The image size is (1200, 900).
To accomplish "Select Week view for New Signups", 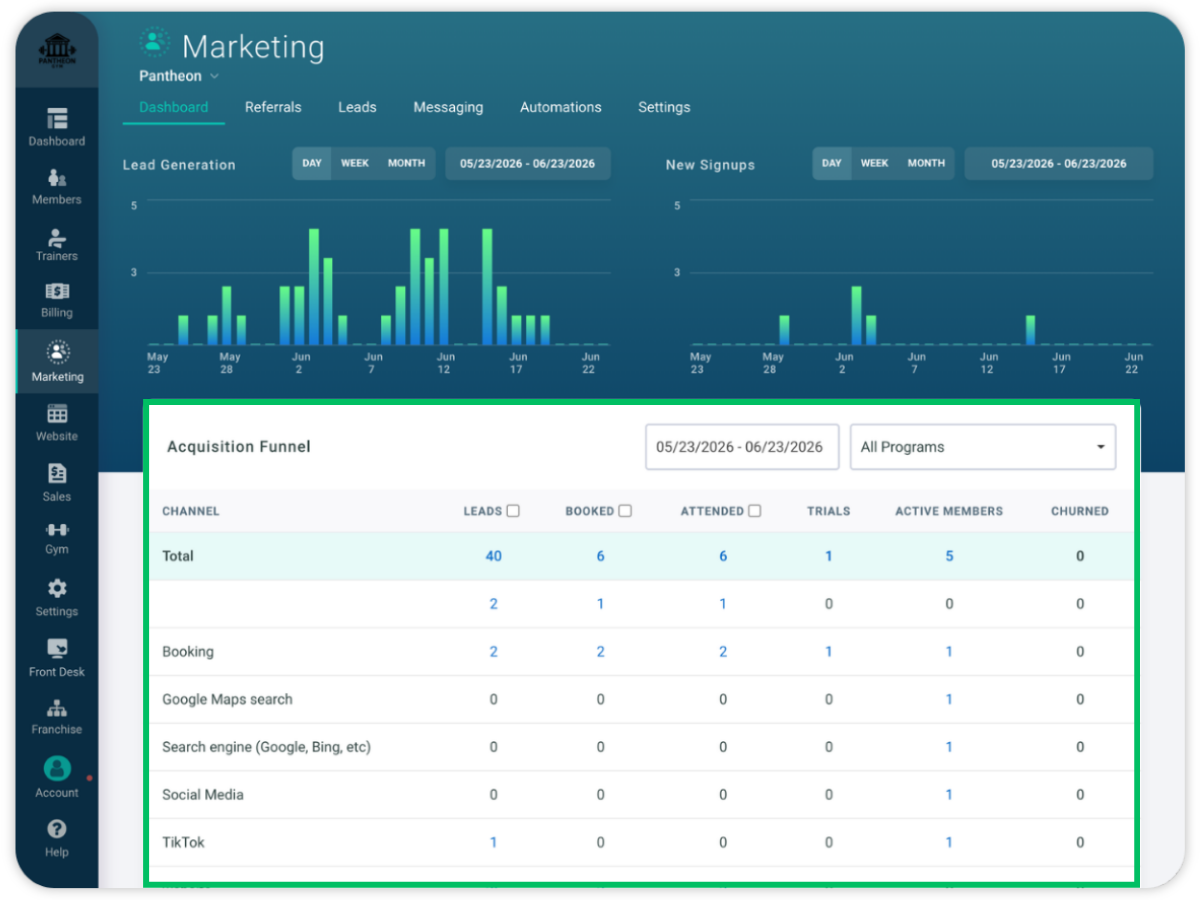I will tap(875, 164).
